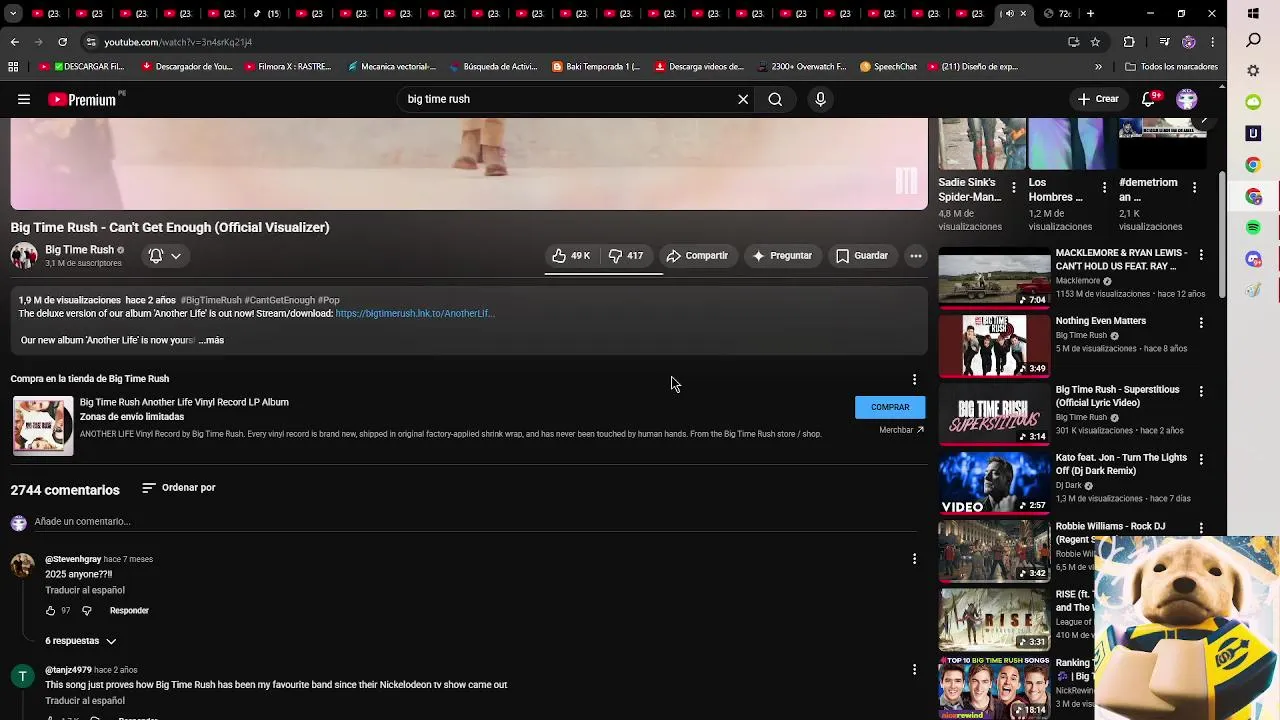Save the video with Guardar
Screen dimensions: 1280x720
pos(862,256)
